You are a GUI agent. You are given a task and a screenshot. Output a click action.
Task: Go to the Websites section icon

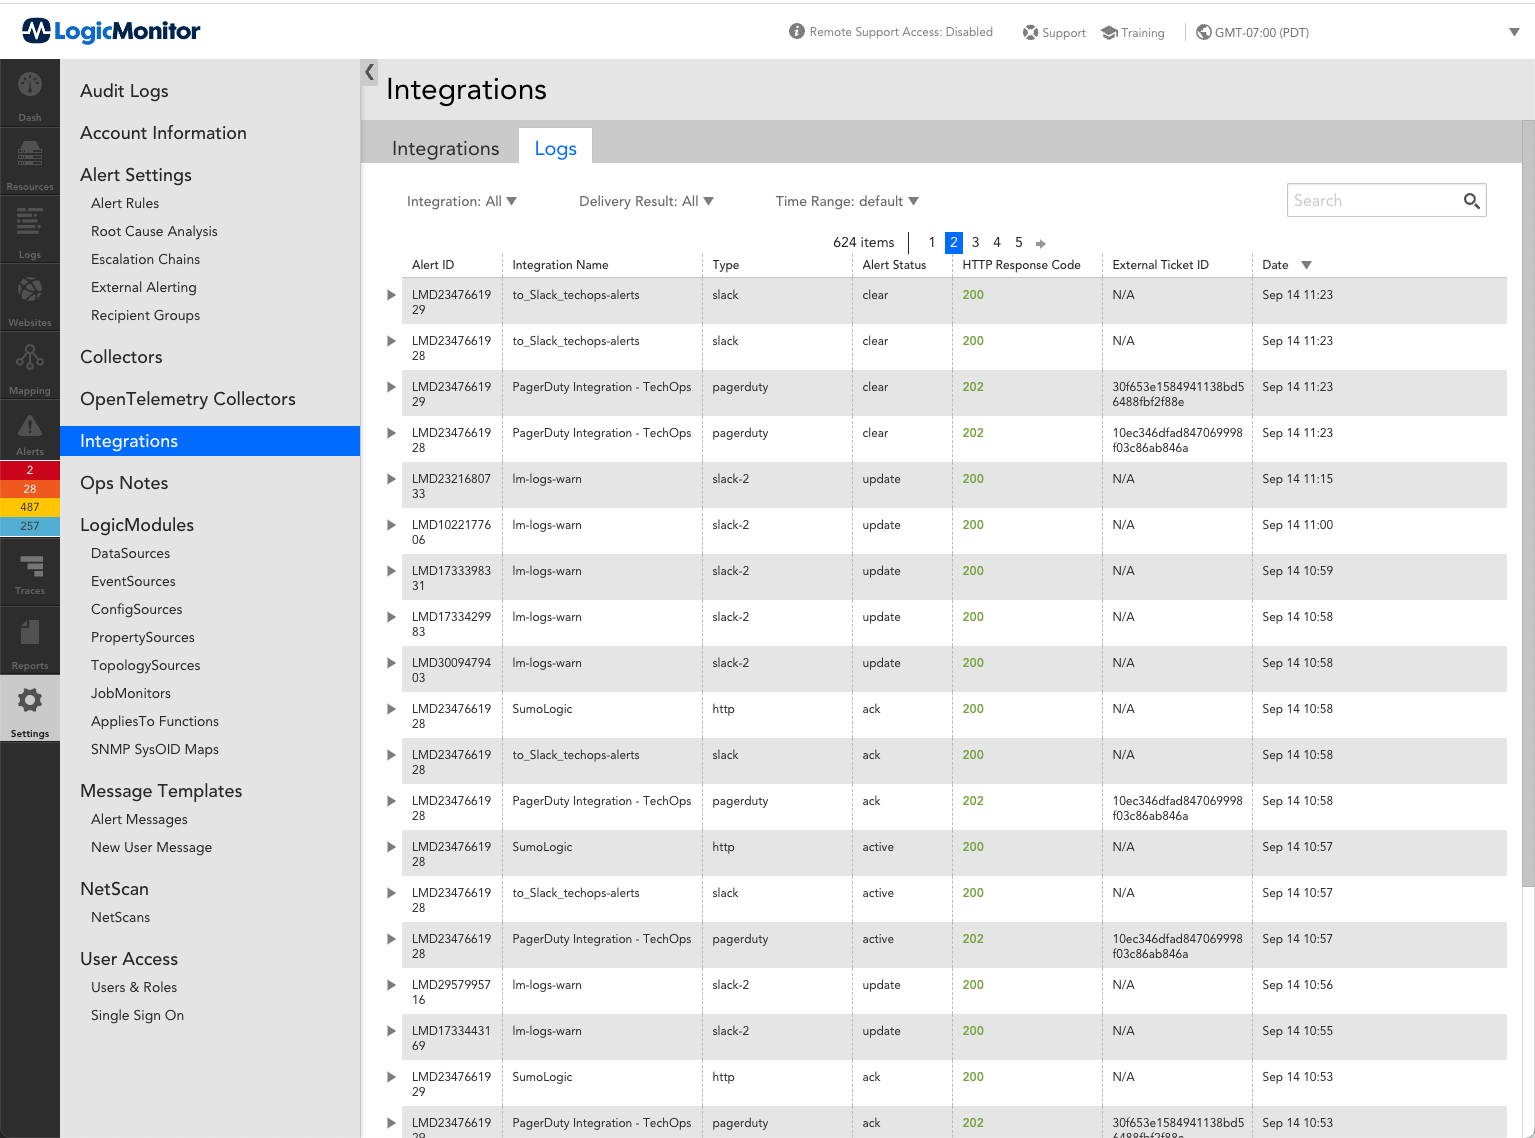[30, 296]
